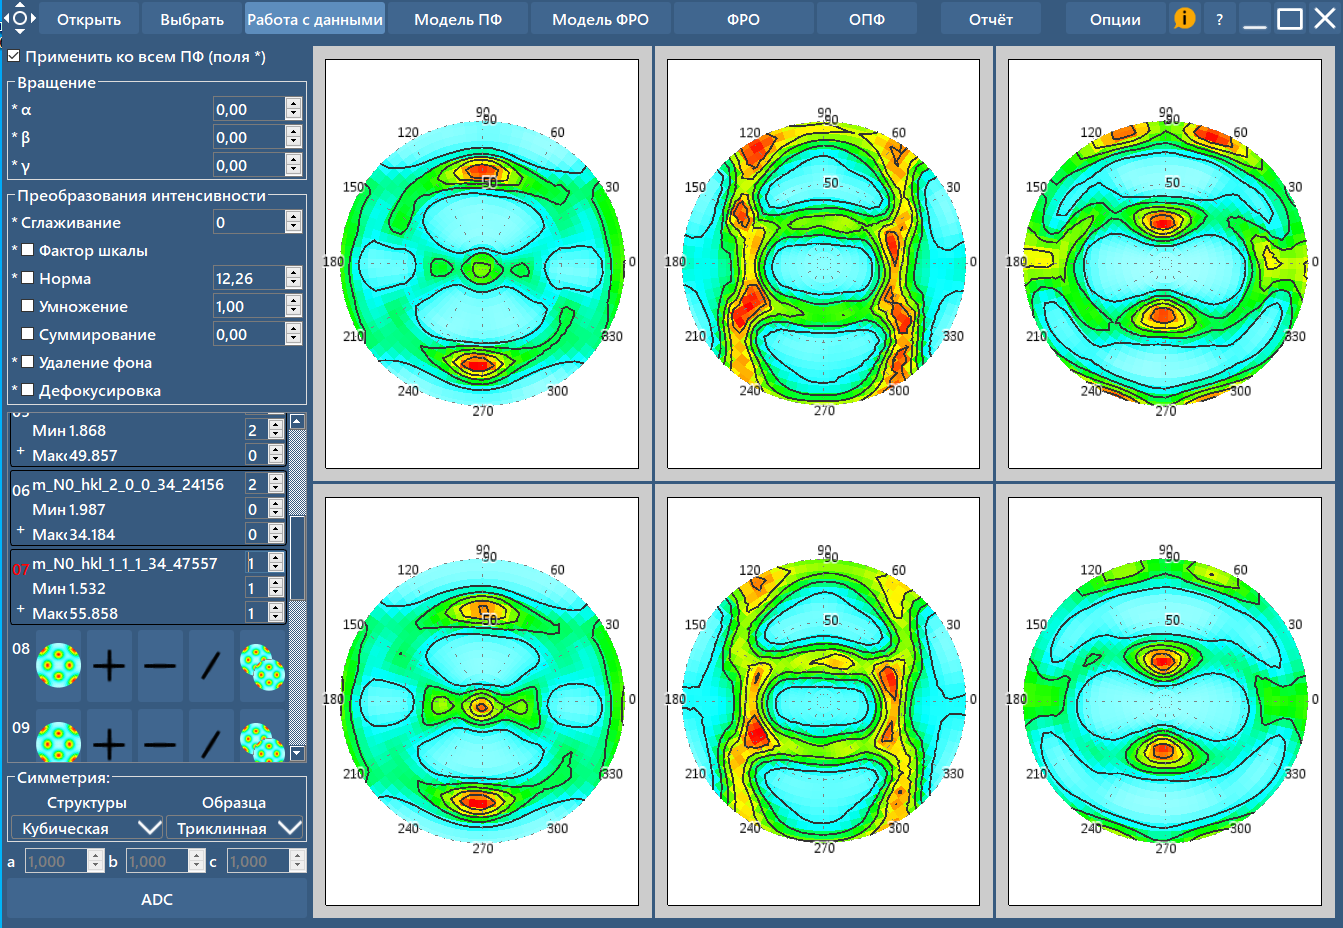Click the pole figure list scrollbar down arrow

pos(297,753)
